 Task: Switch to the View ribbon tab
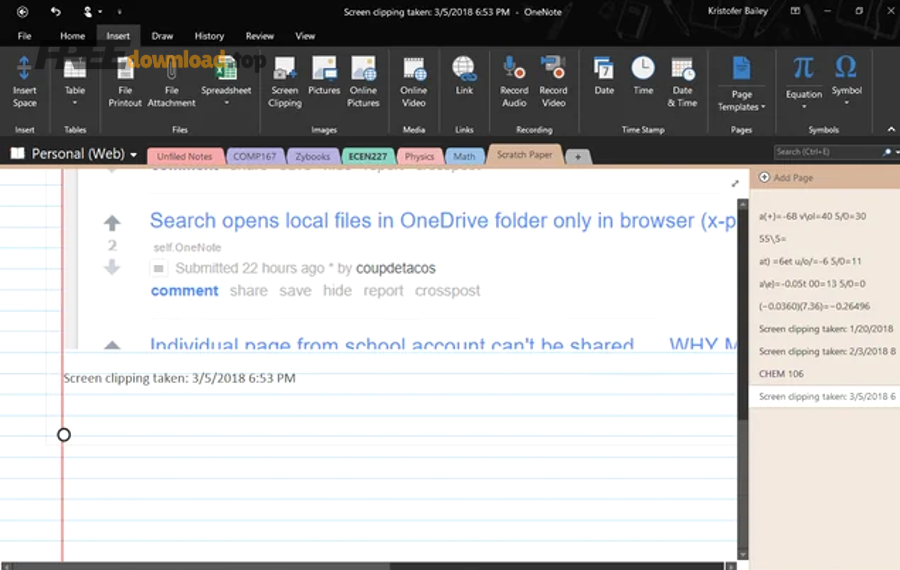click(305, 36)
